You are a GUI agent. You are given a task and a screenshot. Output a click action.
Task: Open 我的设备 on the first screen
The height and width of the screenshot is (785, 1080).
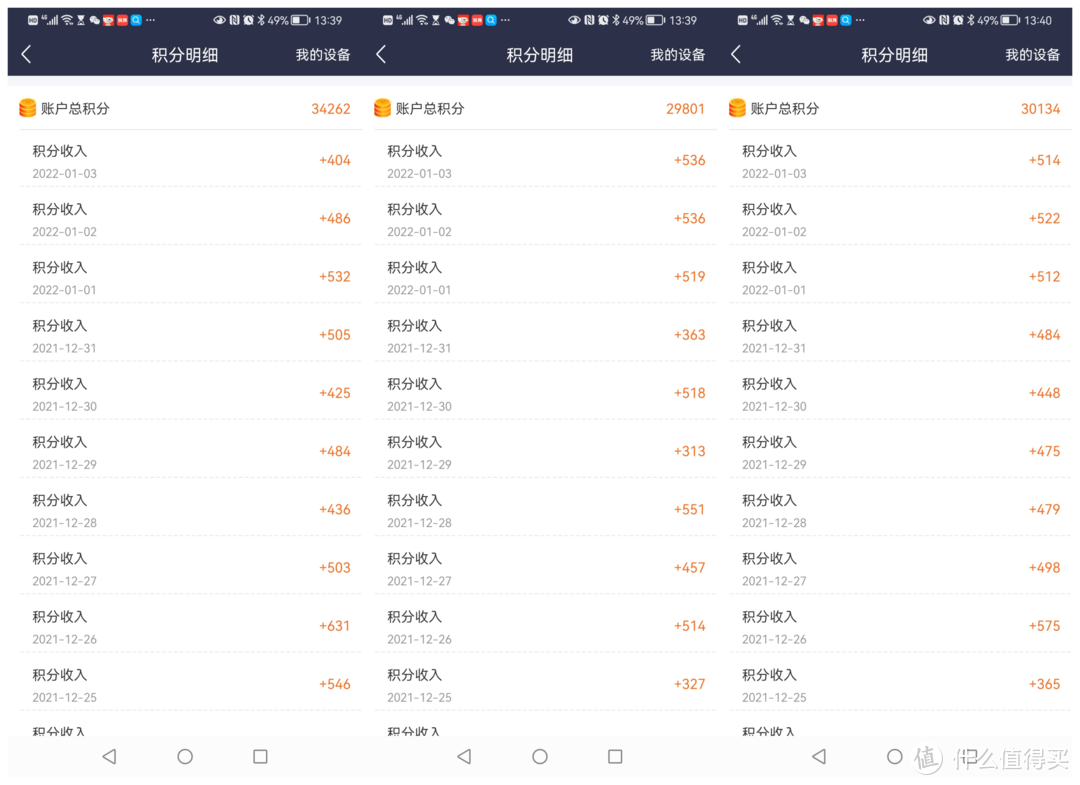(x=322, y=55)
